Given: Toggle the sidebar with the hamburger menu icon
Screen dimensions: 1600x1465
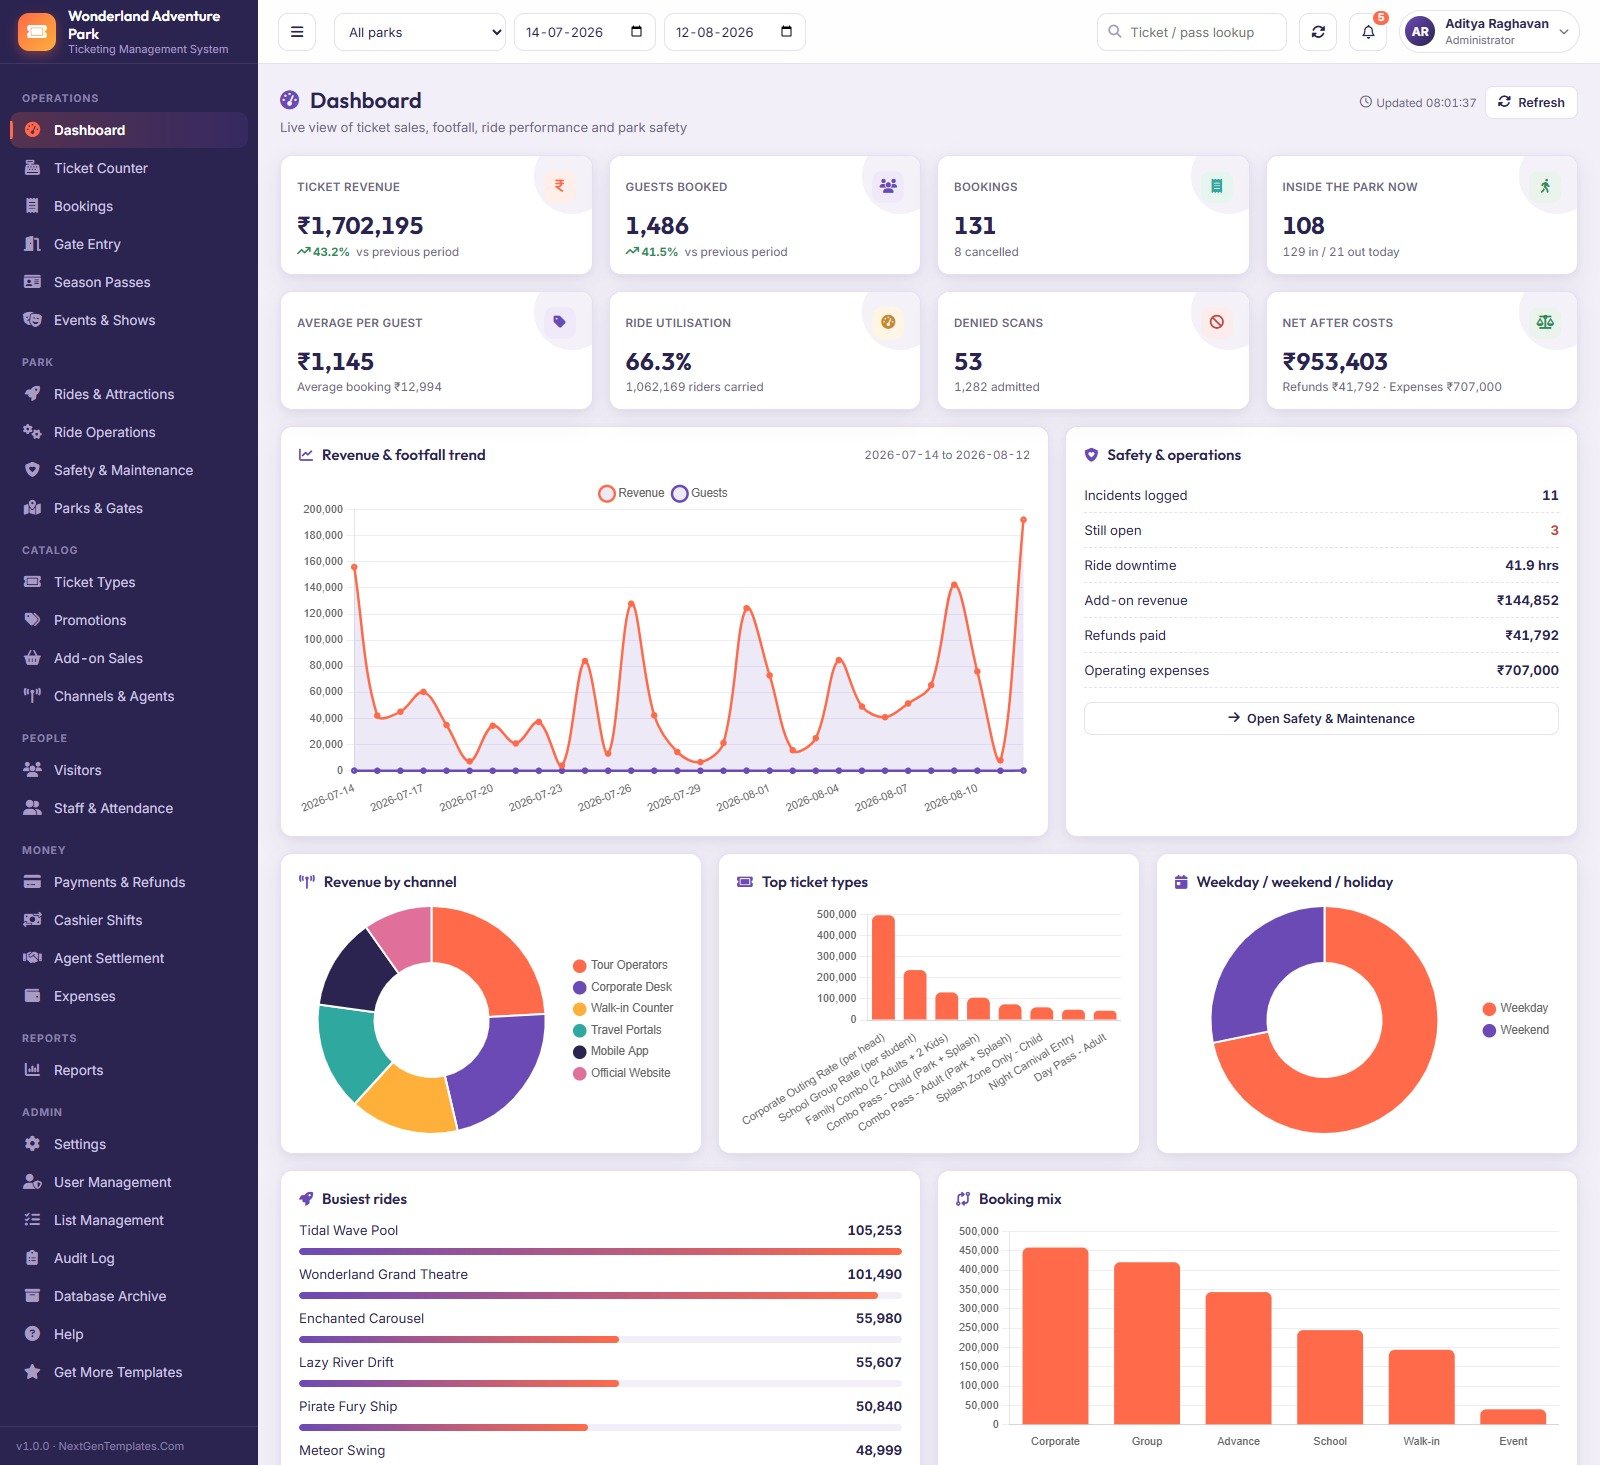Looking at the screenshot, I should 297,32.
